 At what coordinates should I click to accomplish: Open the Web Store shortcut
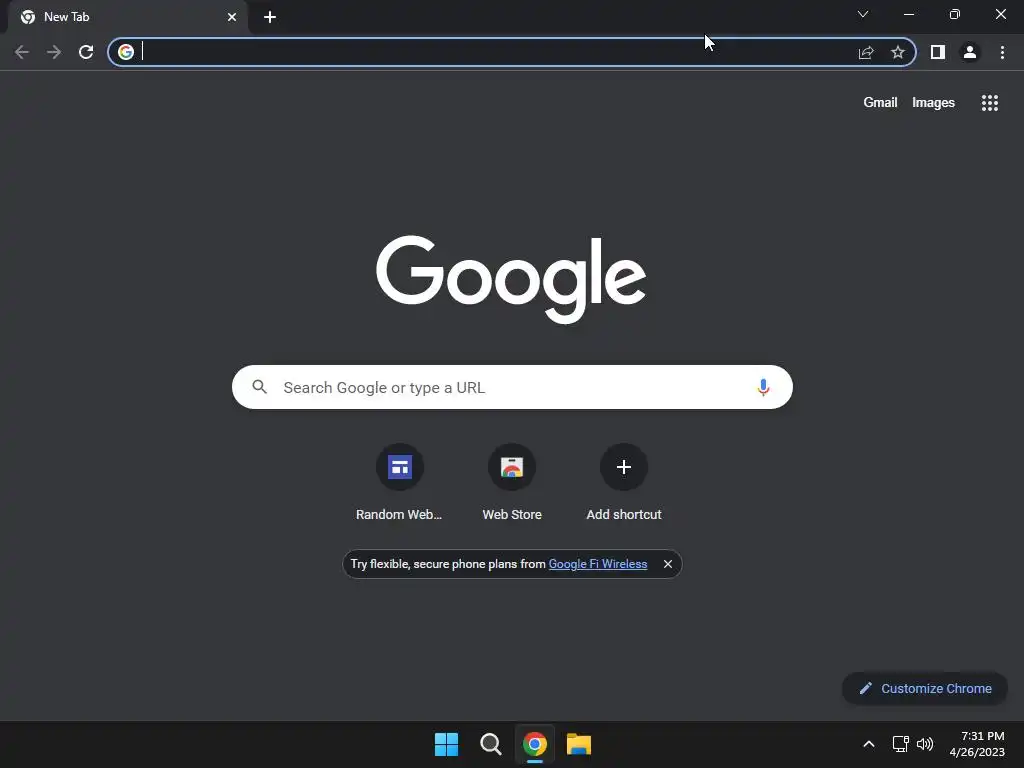512,483
